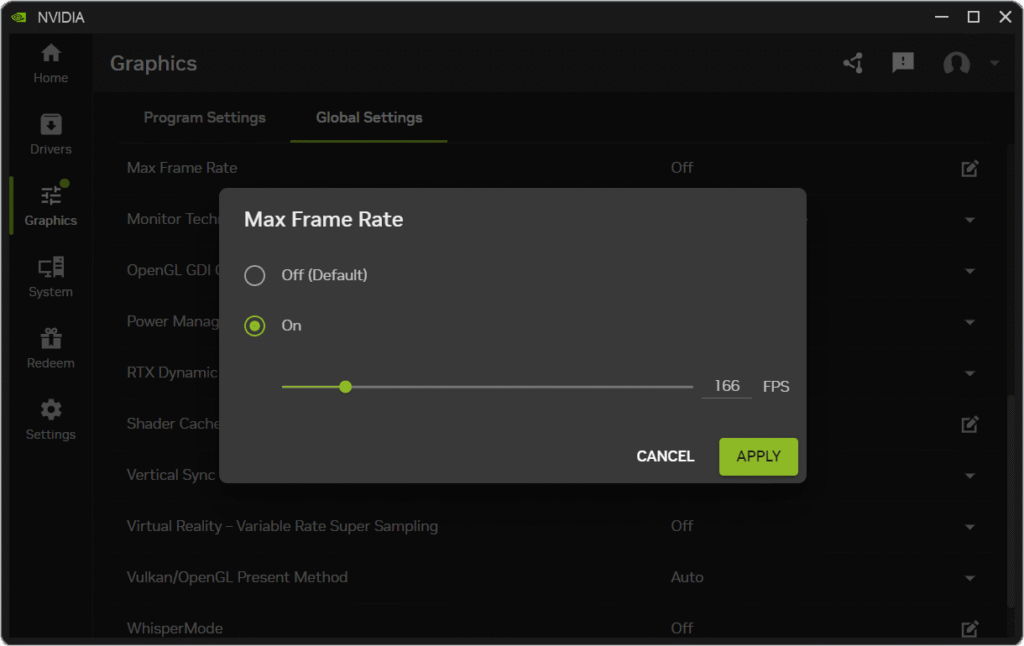
Task: Open the Redeem gift section
Action: pos(50,348)
